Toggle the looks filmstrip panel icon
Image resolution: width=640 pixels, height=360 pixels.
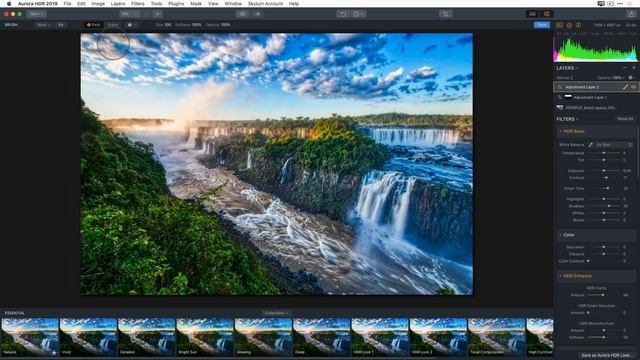point(533,14)
